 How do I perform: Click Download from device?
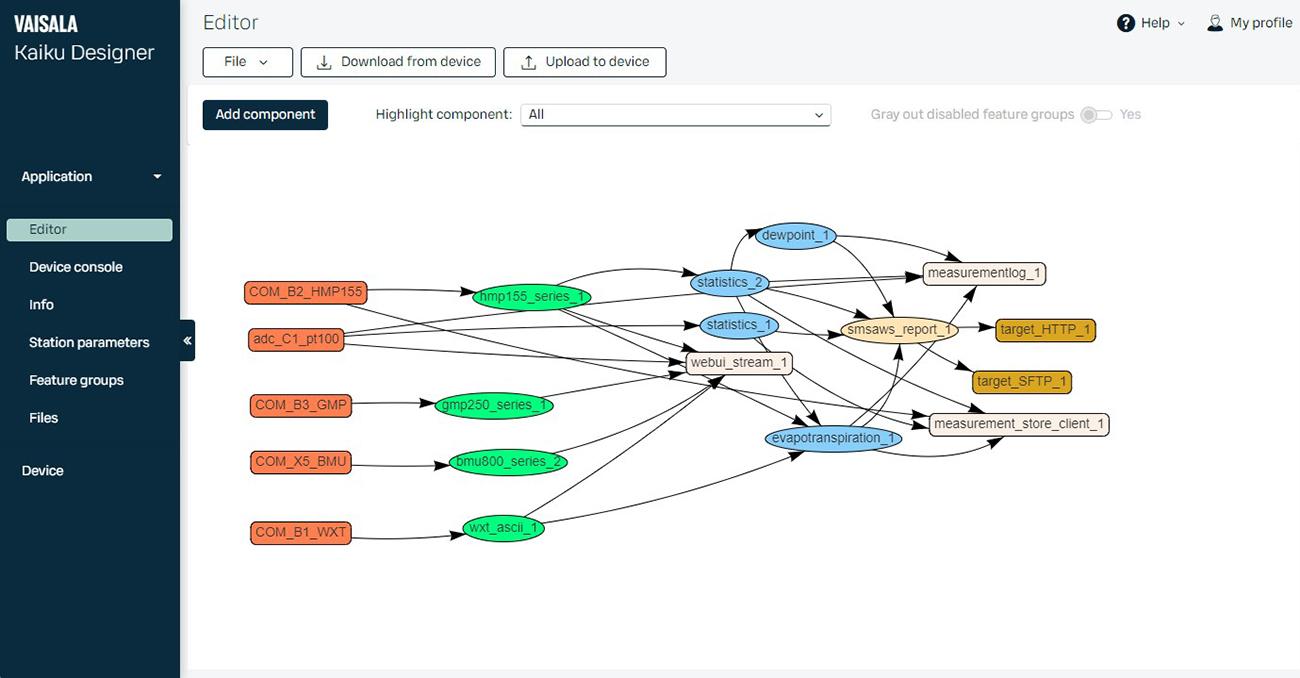(x=397, y=61)
